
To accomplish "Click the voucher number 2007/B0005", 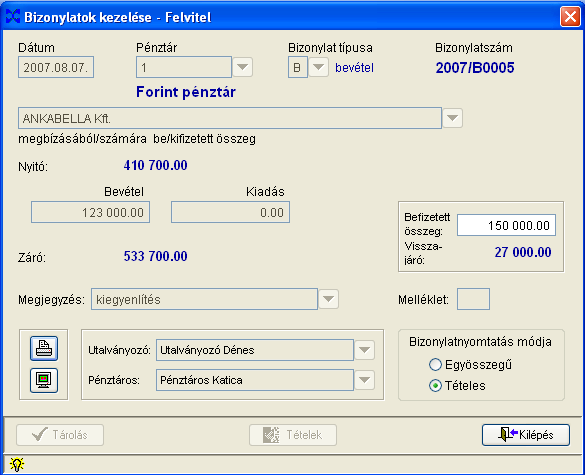I will tap(475, 68).
